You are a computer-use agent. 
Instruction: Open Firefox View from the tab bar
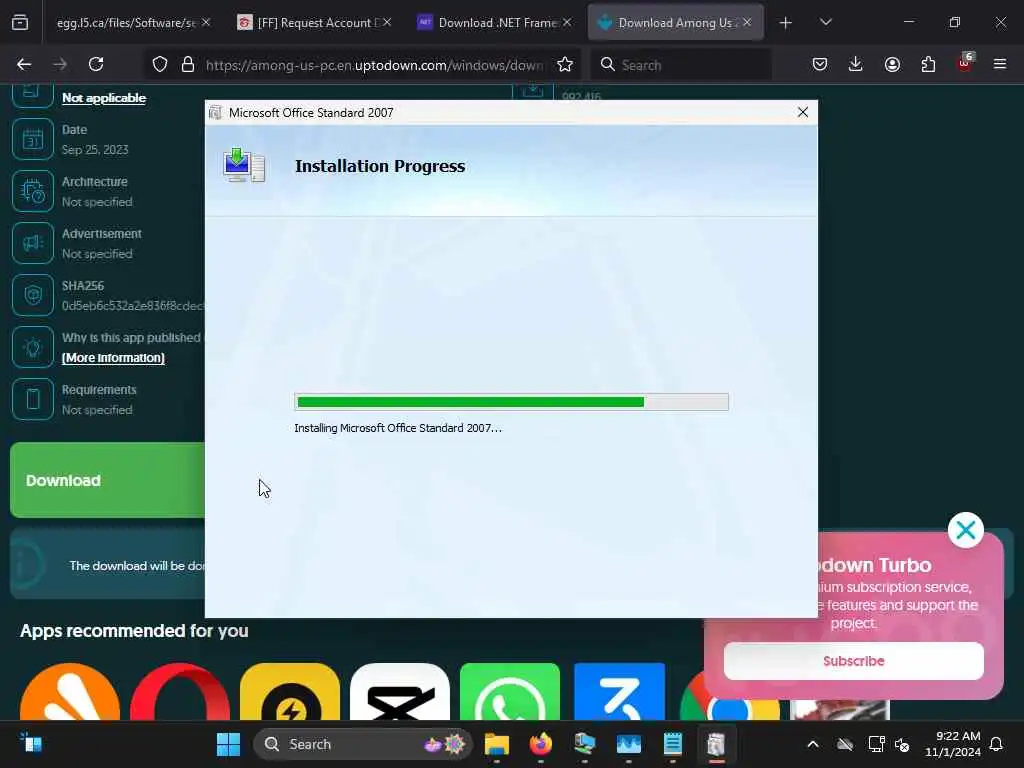point(20,22)
